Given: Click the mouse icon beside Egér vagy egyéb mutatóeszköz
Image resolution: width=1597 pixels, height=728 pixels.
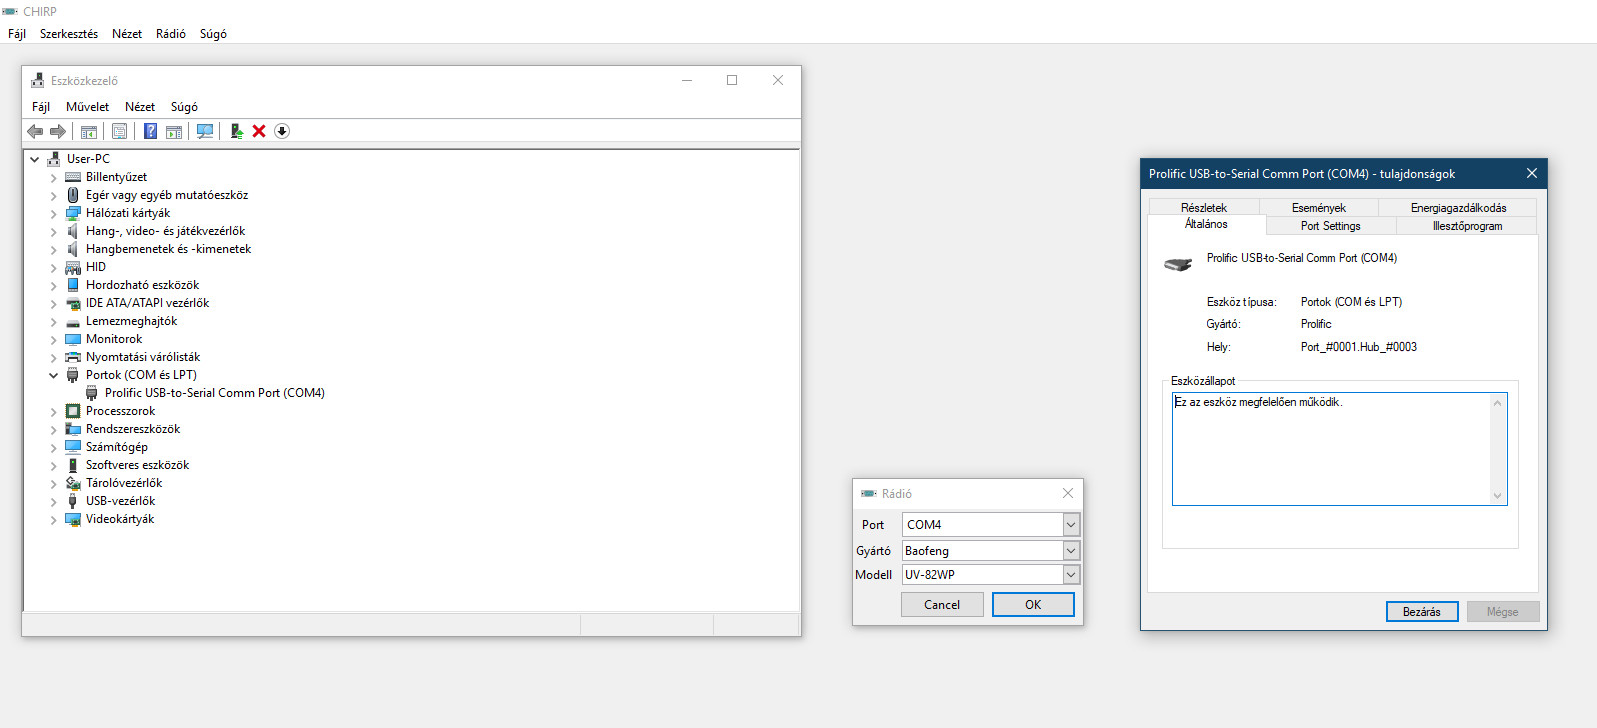Looking at the screenshot, I should click(x=73, y=195).
